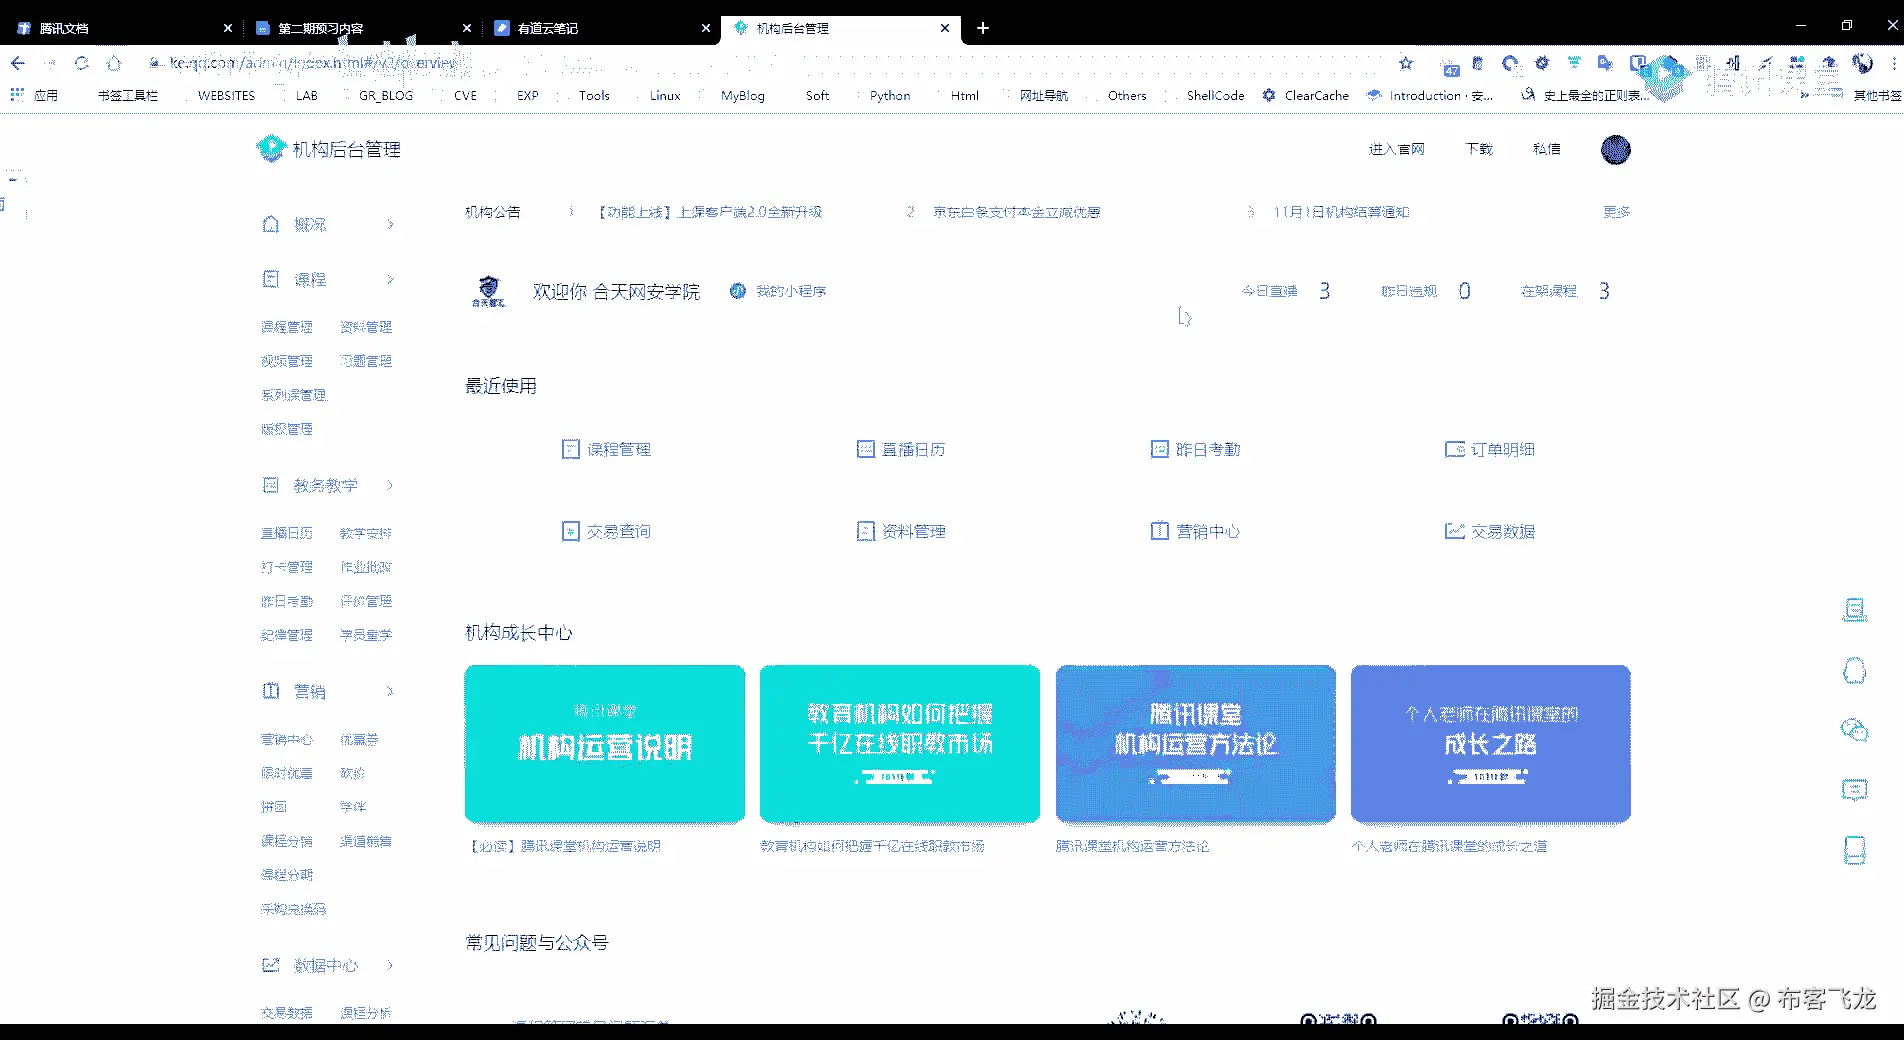Collapse the 课程 sidebar section chevron

(x=390, y=279)
